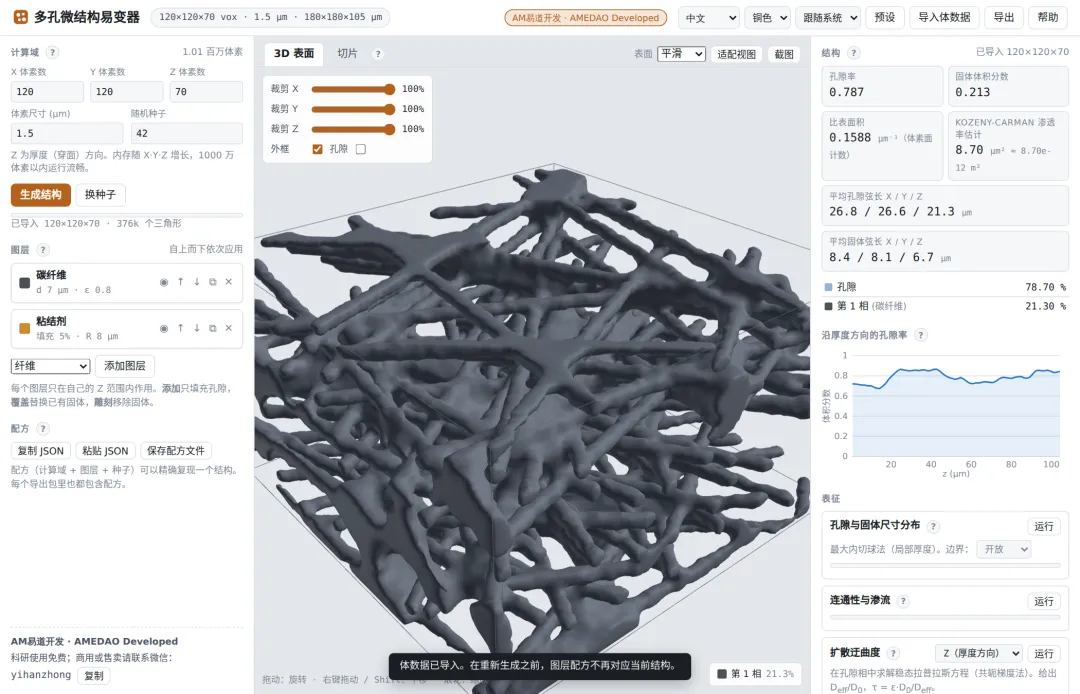Click the 换种子 button
The image size is (1080, 694).
pyautogui.click(x=101, y=195)
